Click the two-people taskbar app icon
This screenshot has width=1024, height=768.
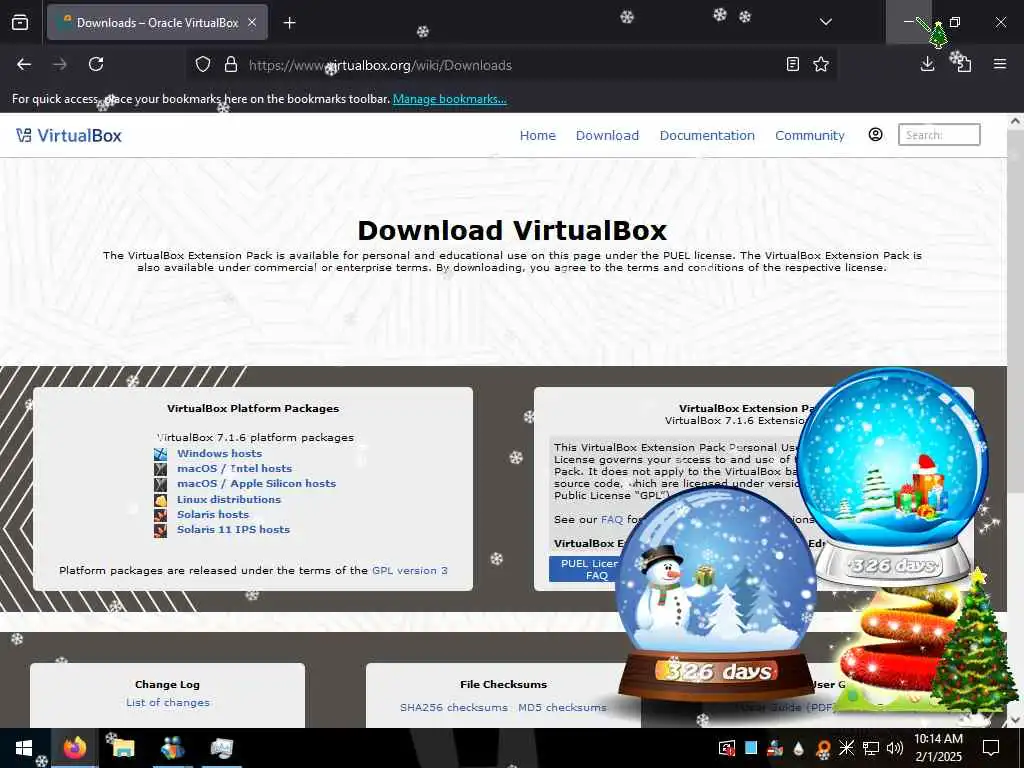coord(172,748)
